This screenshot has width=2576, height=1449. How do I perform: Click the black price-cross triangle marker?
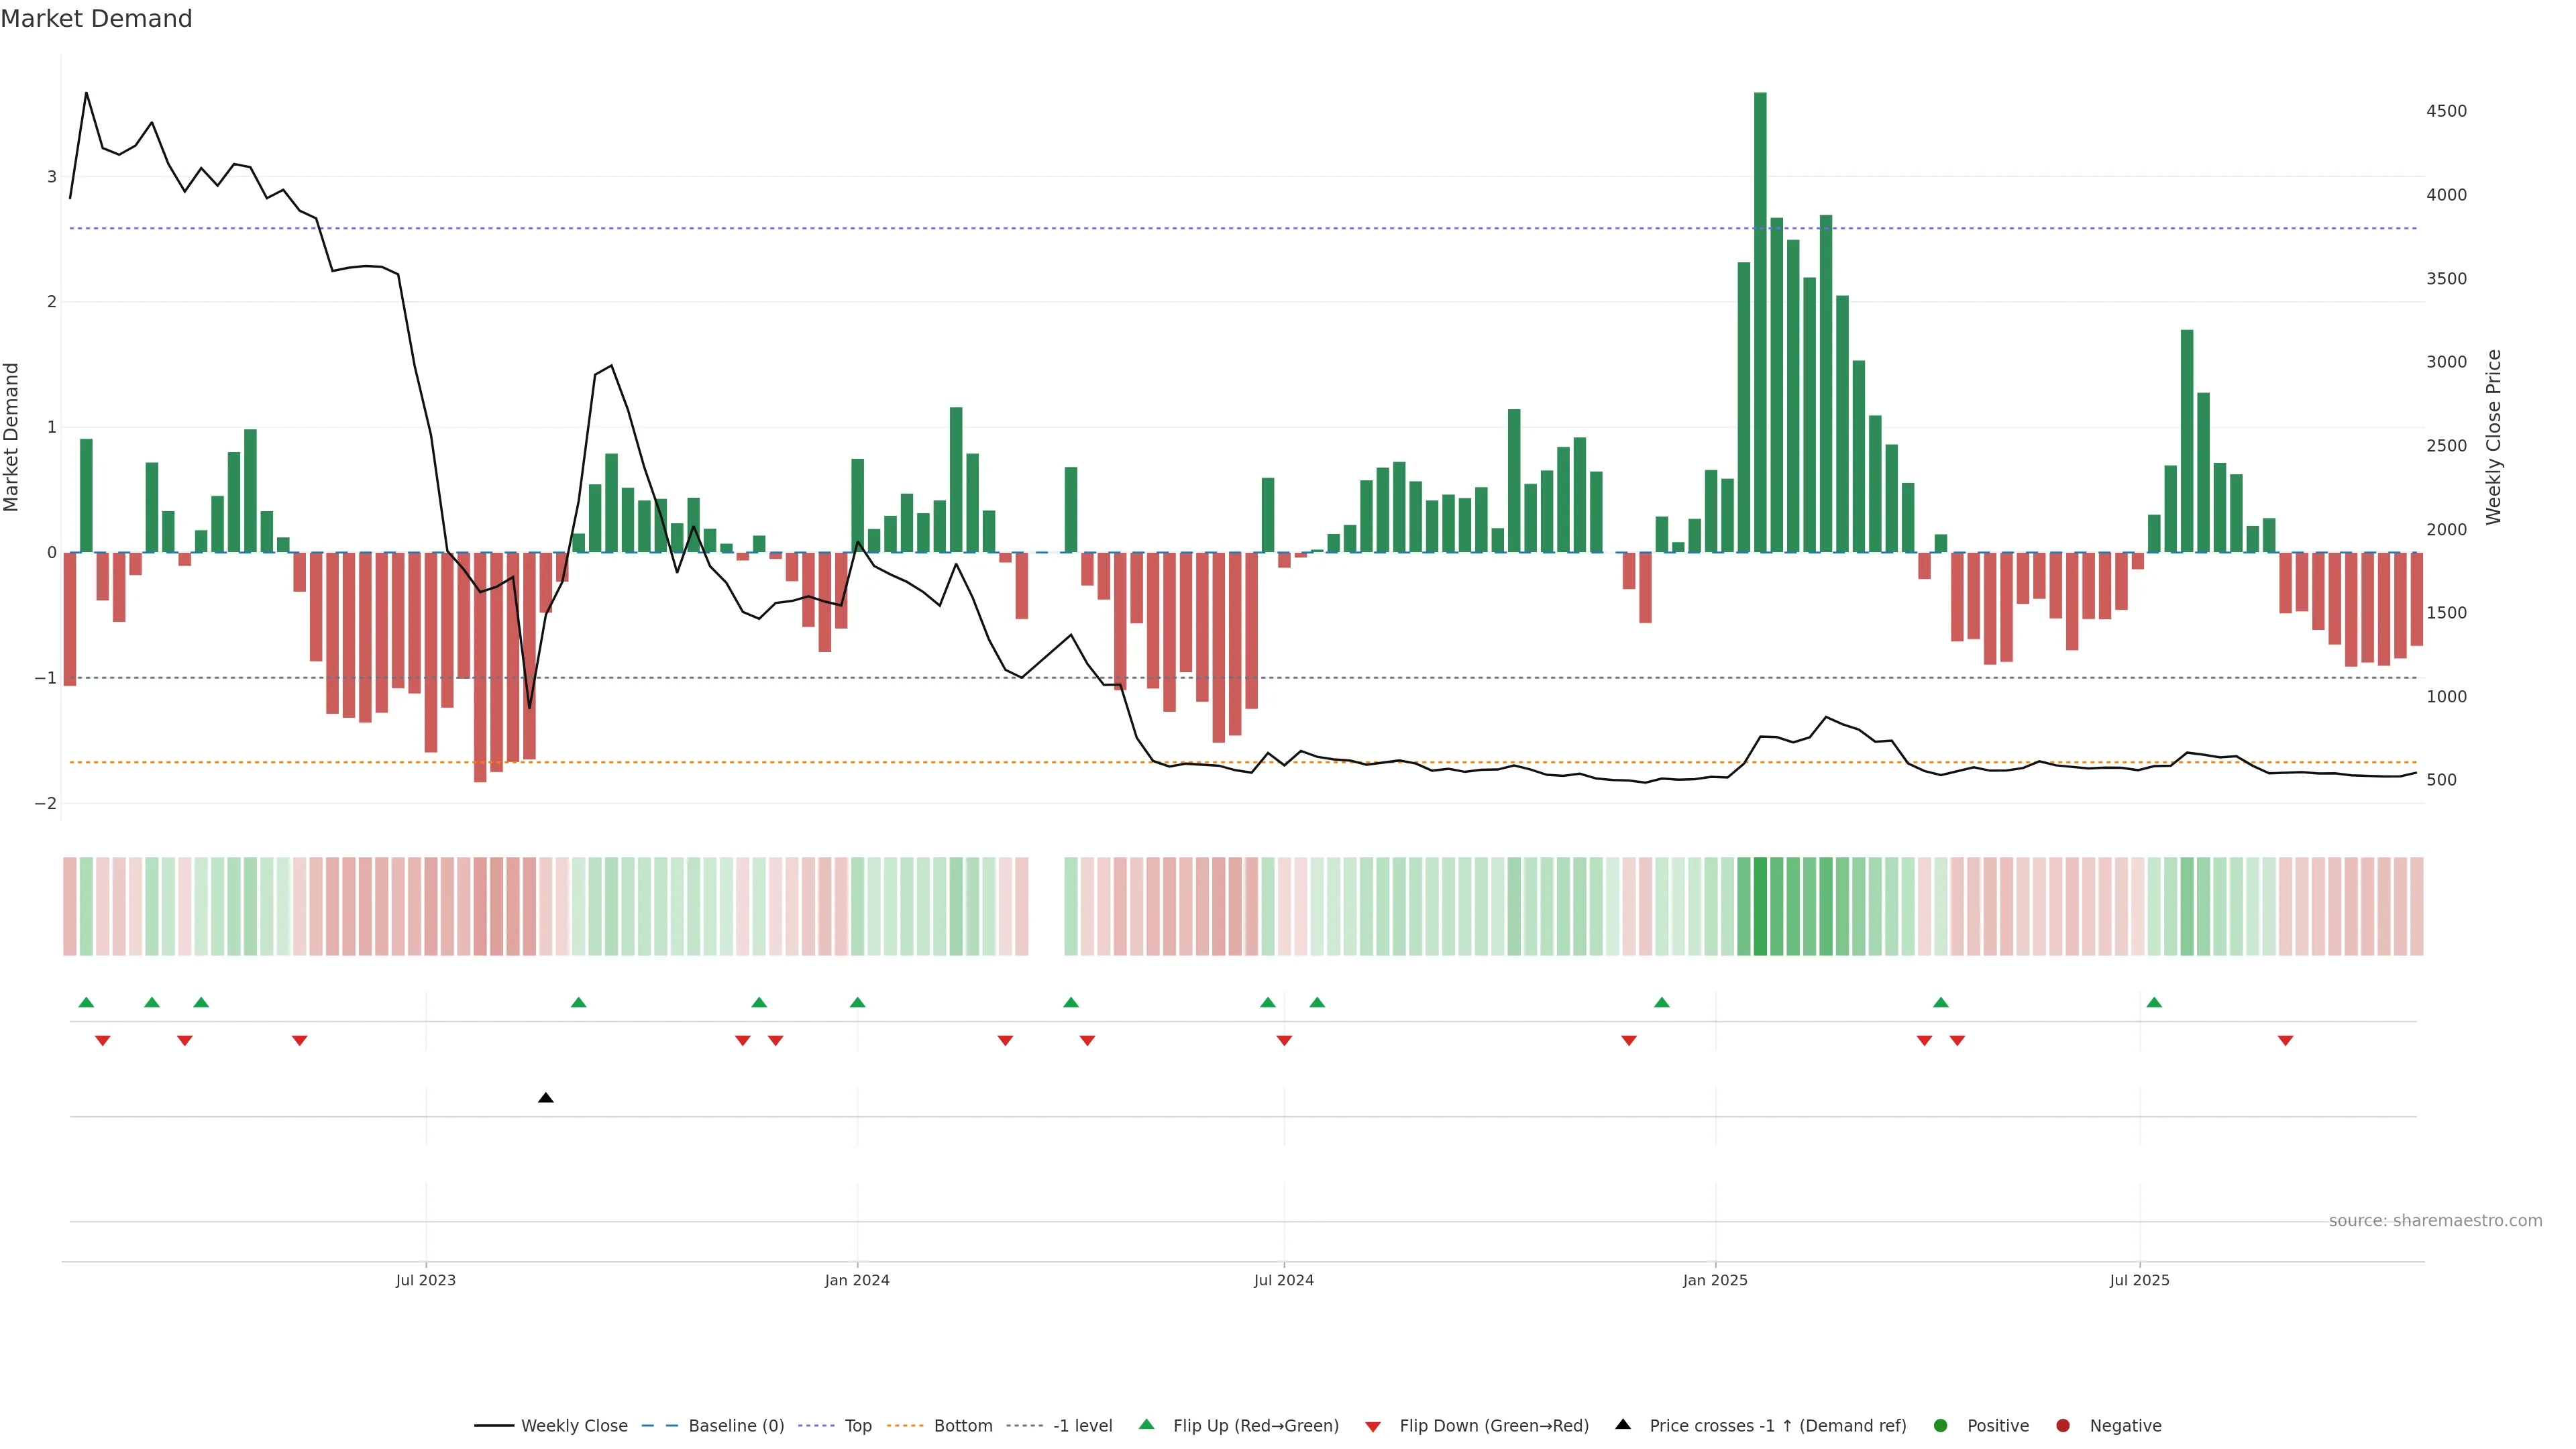545,1098
